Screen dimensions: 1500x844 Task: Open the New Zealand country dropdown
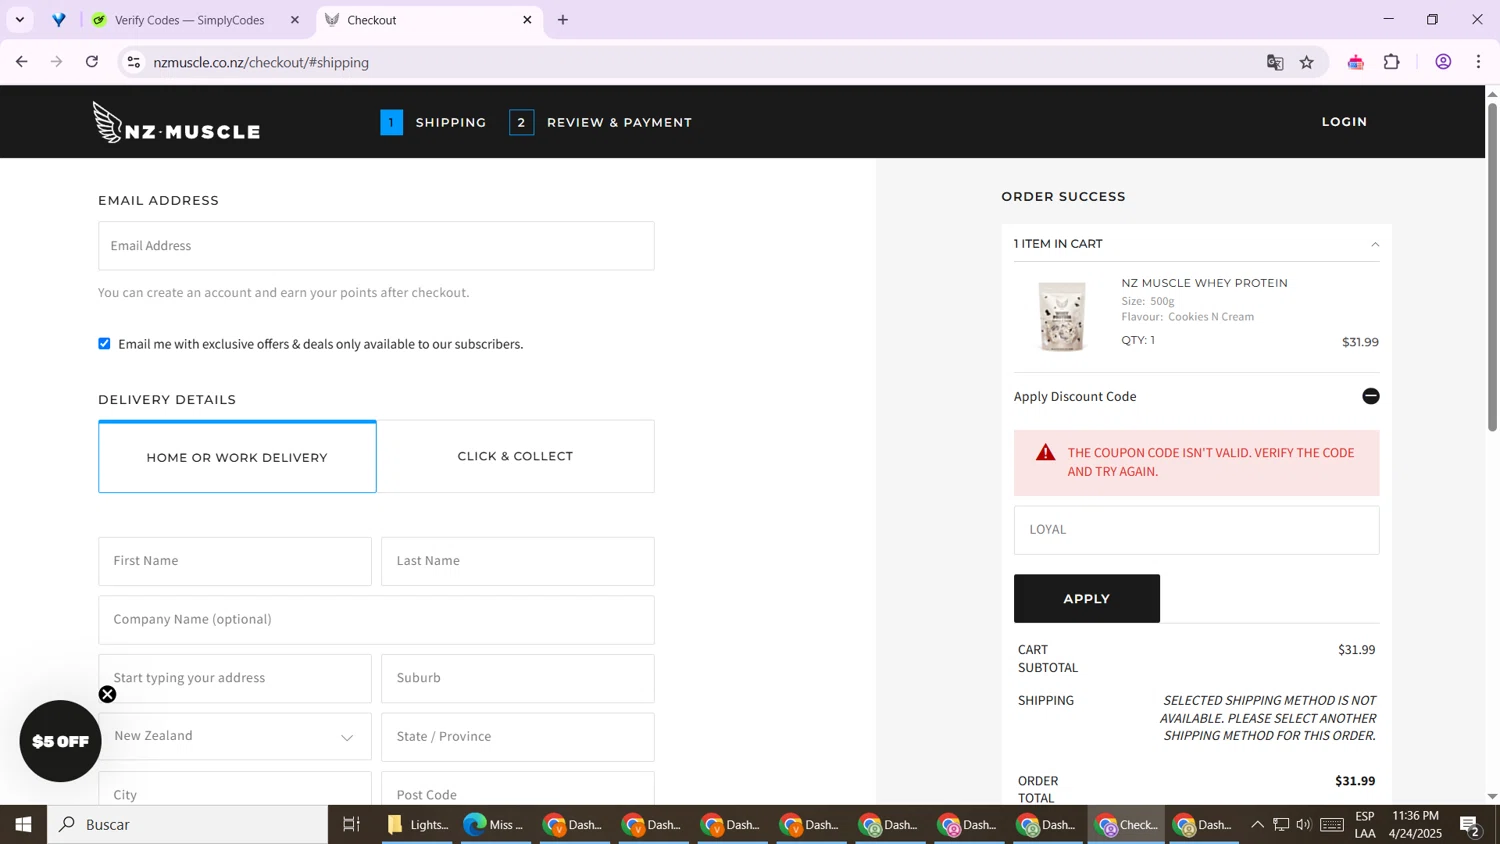[x=235, y=737]
